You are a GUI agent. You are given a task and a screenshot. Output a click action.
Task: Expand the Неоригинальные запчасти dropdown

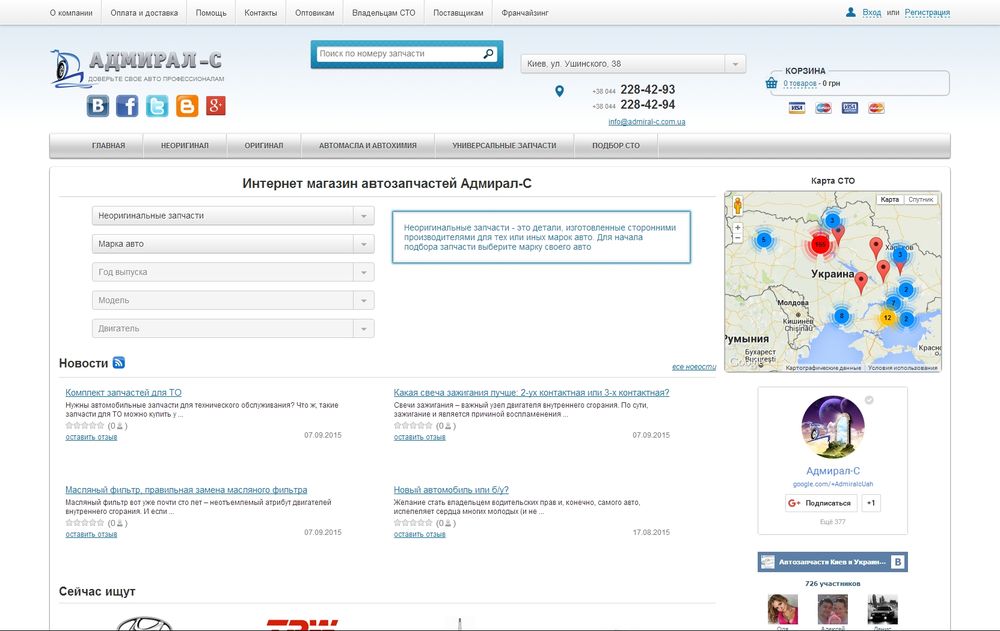[233, 216]
